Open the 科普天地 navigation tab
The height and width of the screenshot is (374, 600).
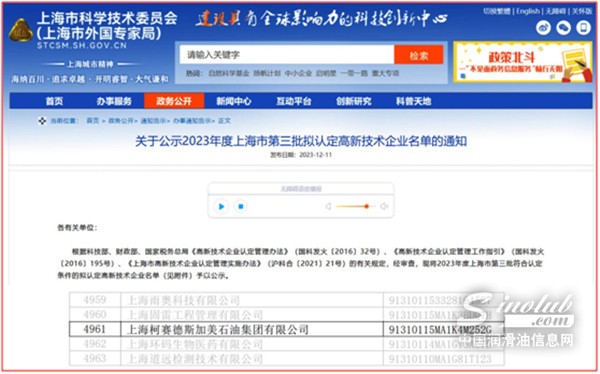coord(413,101)
